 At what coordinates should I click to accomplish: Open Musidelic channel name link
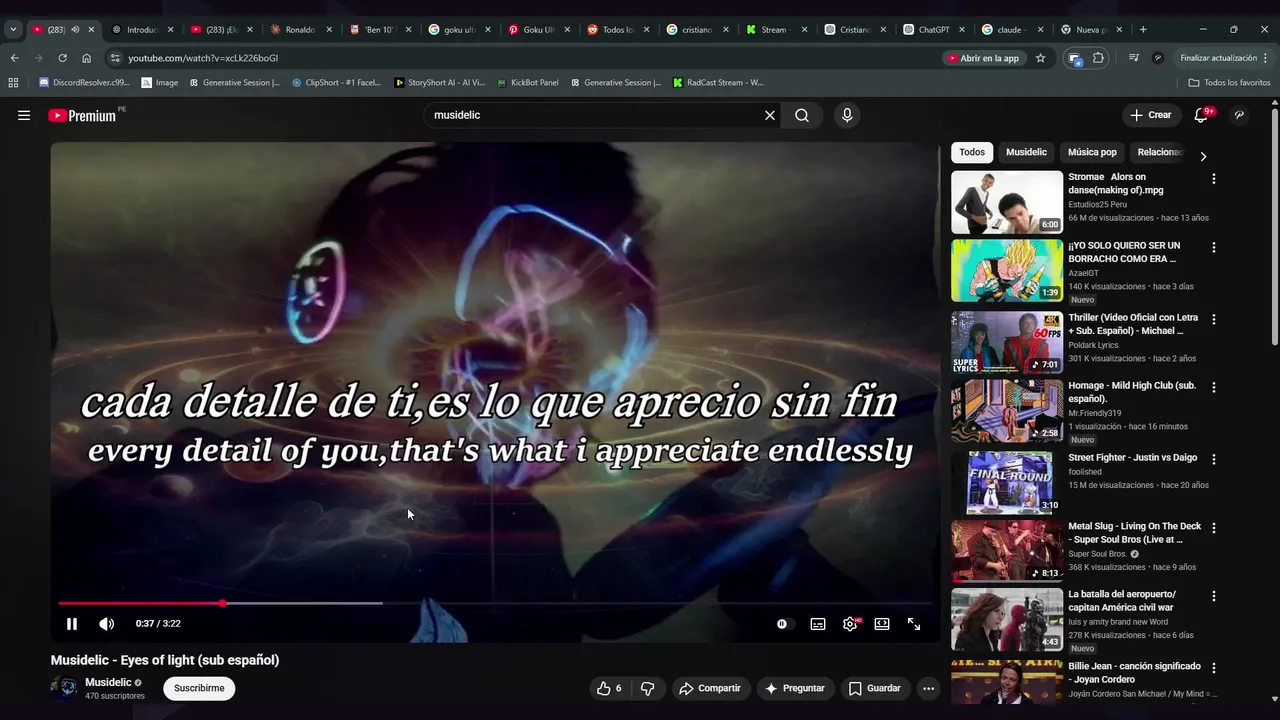click(x=108, y=682)
